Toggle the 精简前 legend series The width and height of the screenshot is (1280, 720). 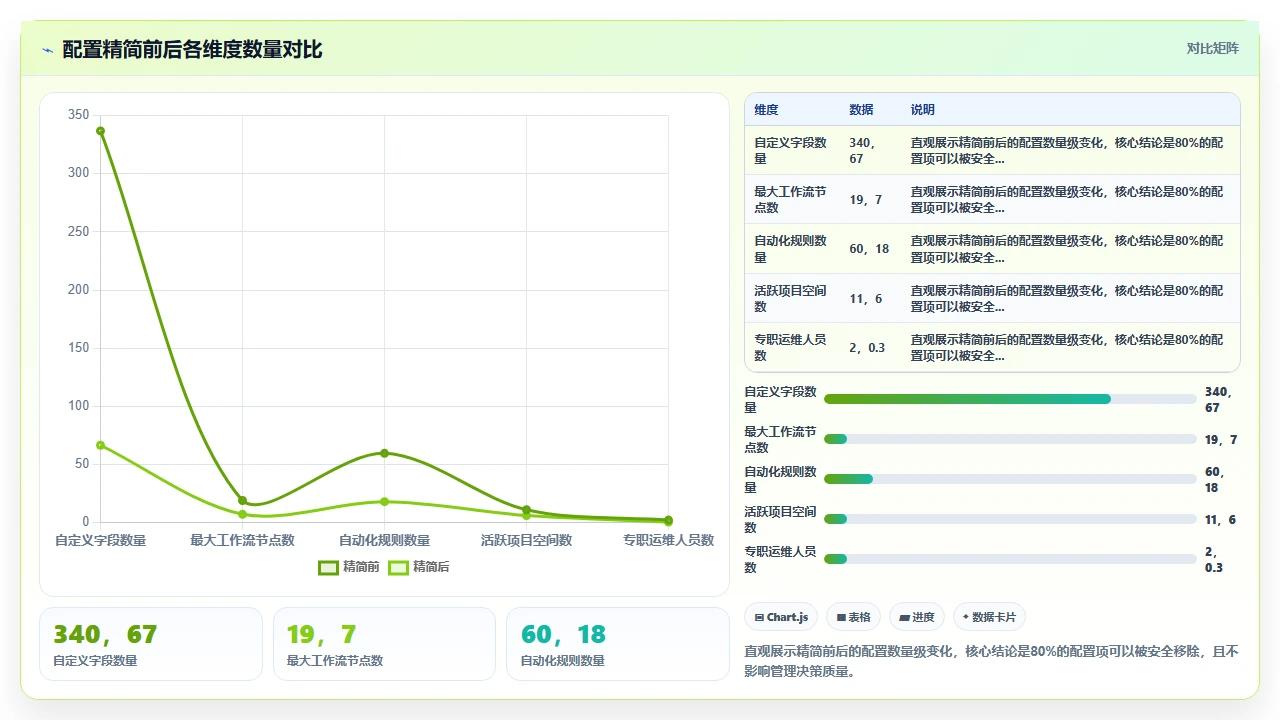(349, 567)
